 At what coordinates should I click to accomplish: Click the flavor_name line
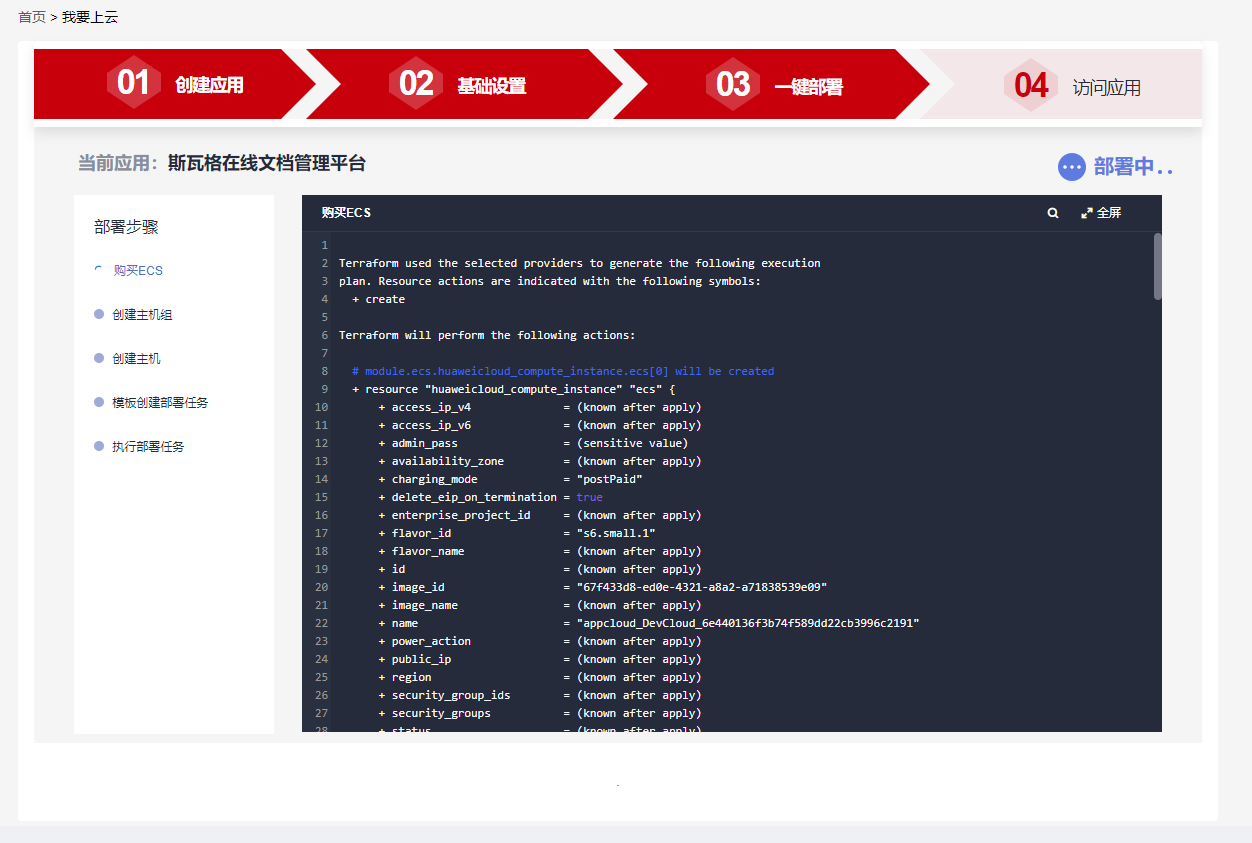540,551
